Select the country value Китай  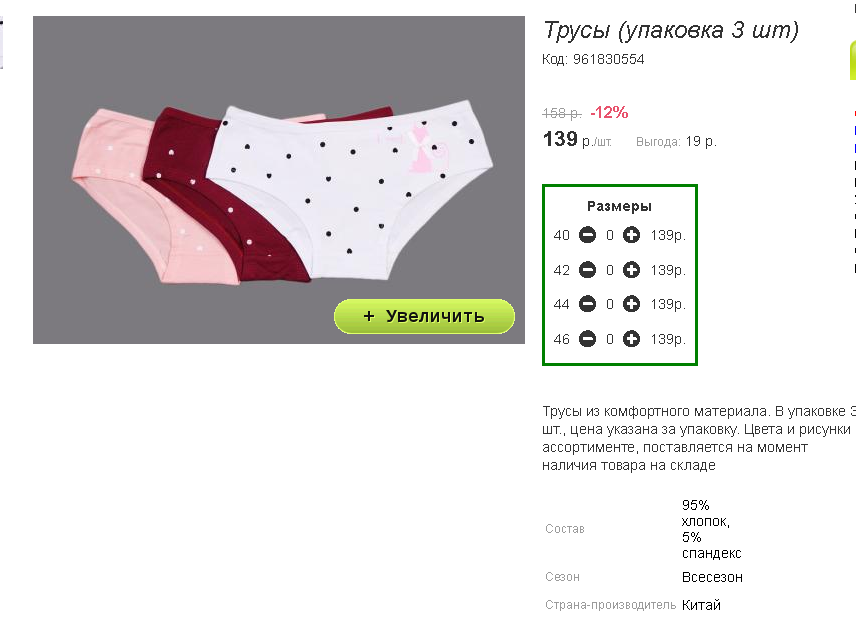(x=700, y=605)
